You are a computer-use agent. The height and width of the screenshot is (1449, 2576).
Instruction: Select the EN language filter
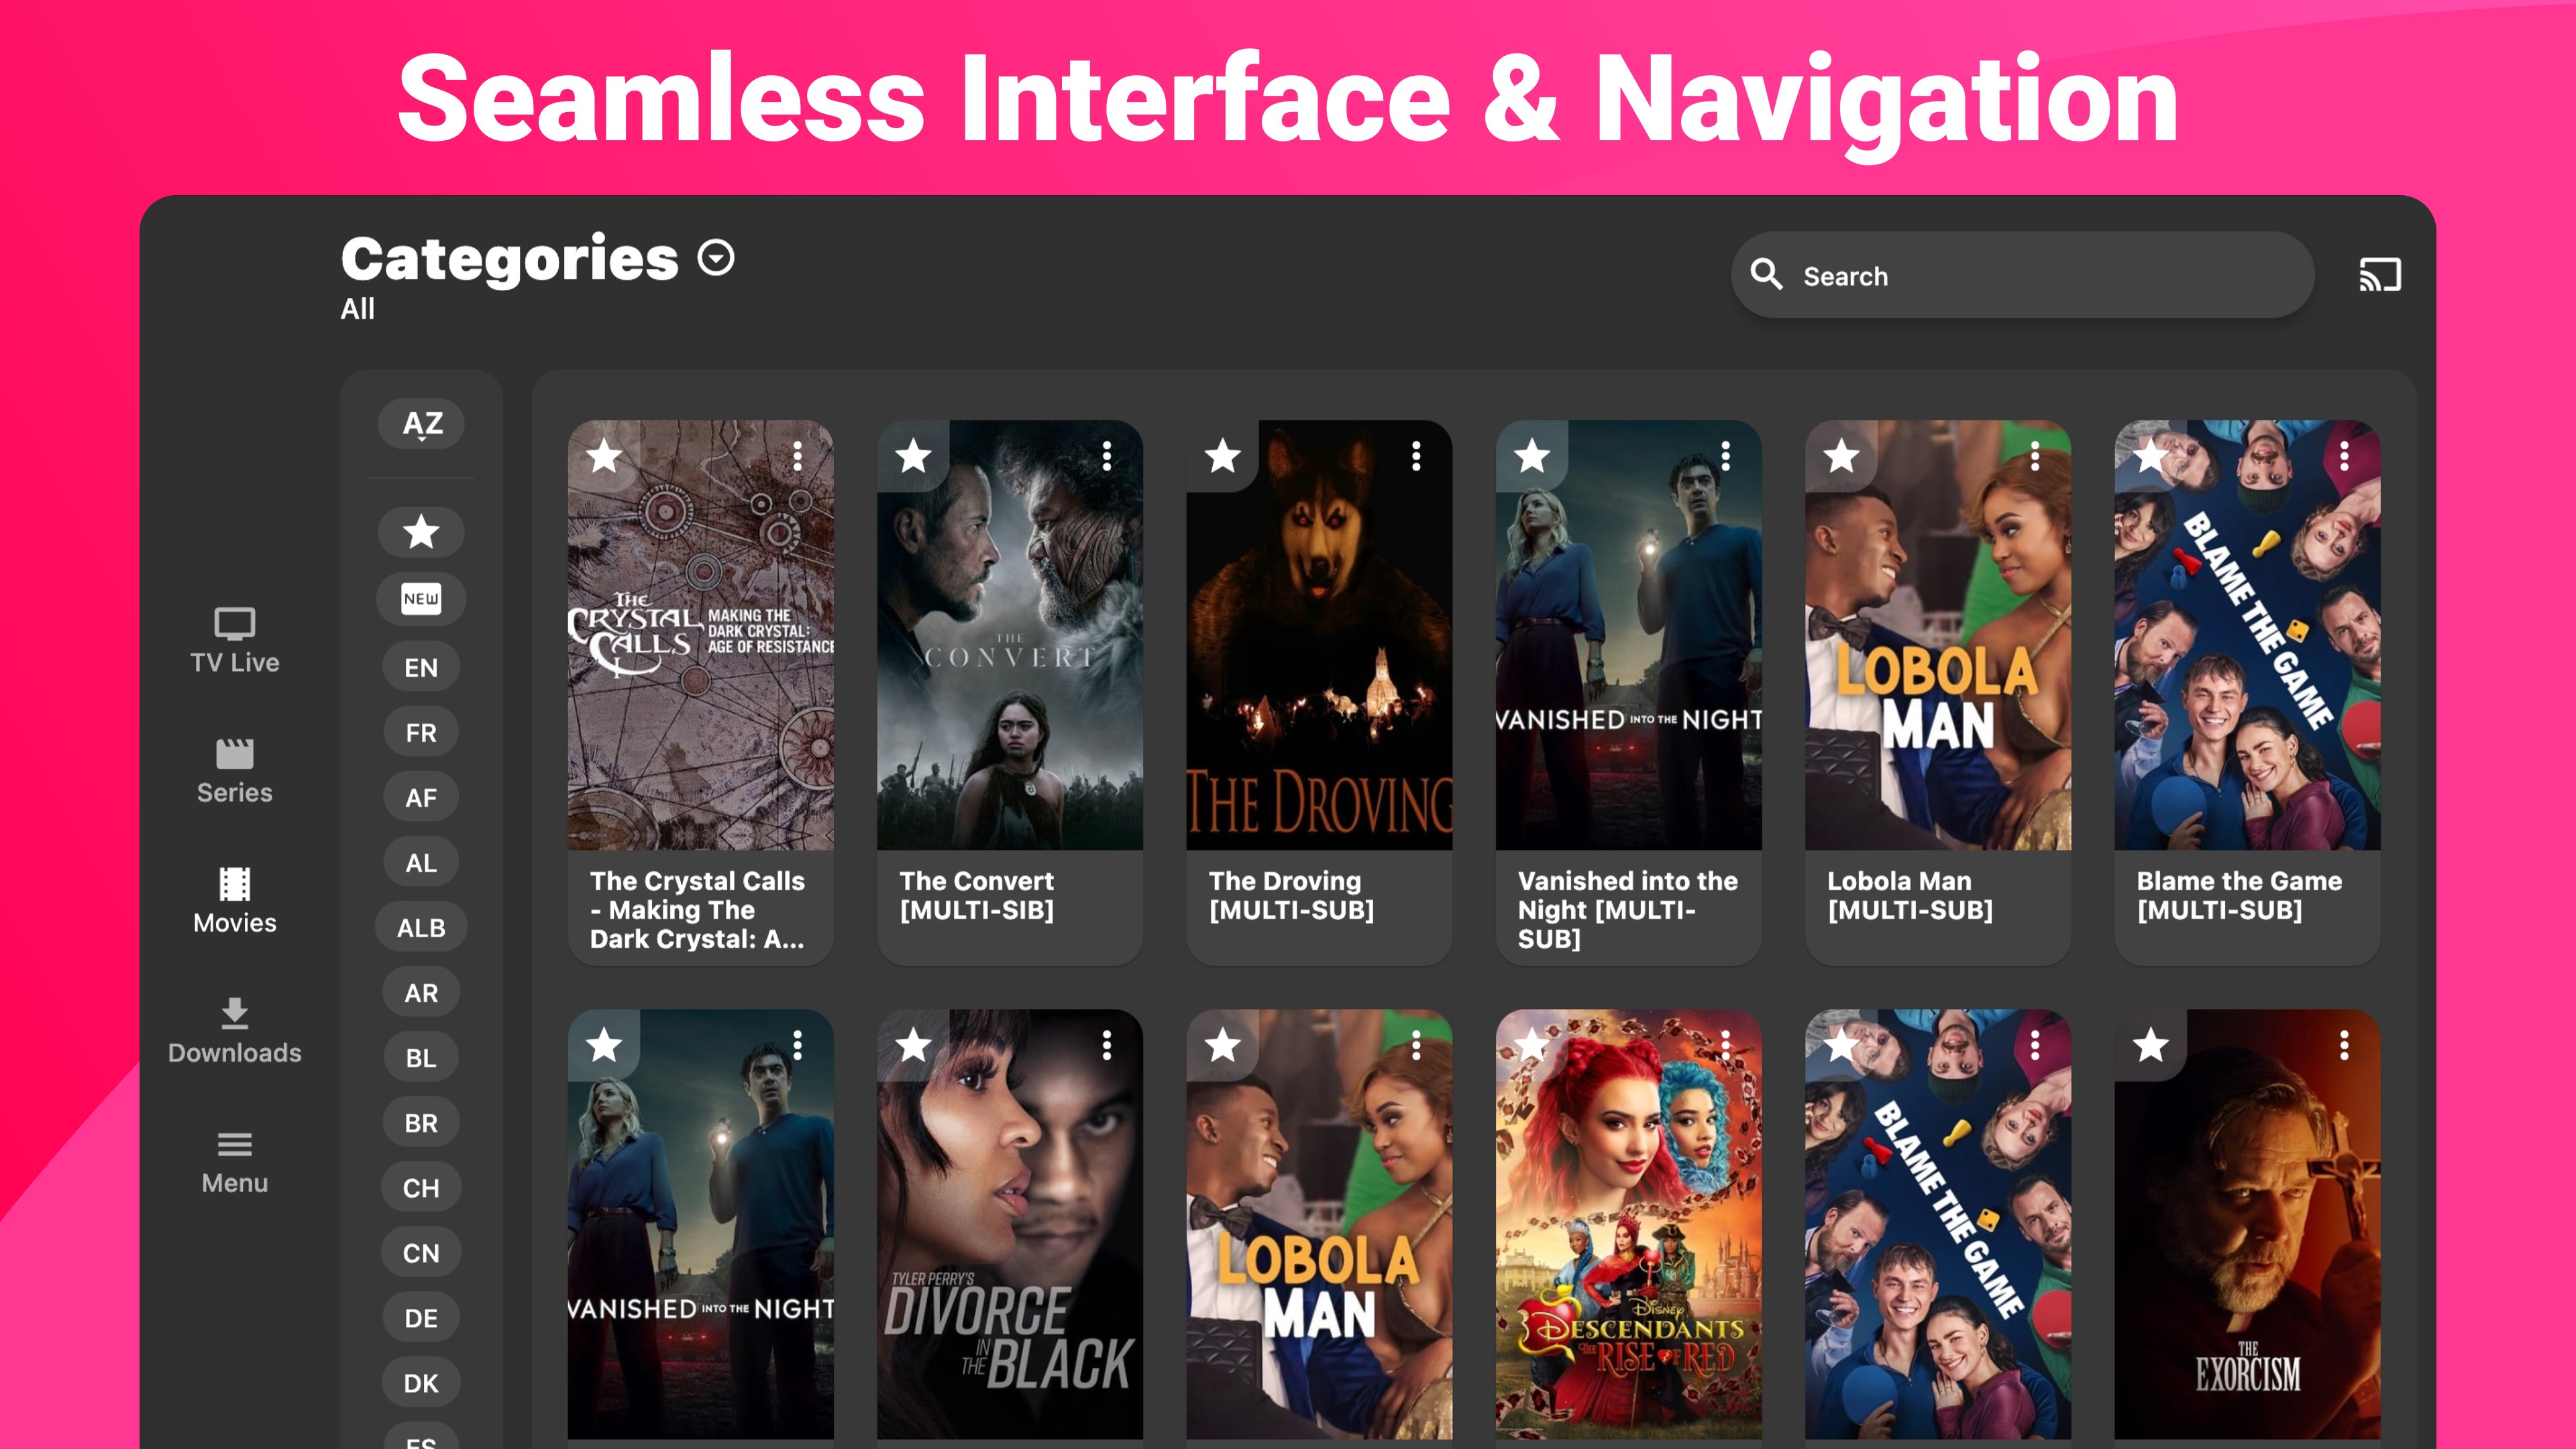coord(420,666)
